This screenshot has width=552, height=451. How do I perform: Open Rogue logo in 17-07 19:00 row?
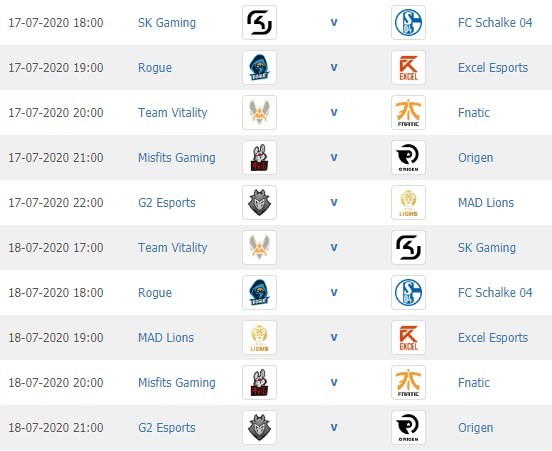point(259,68)
